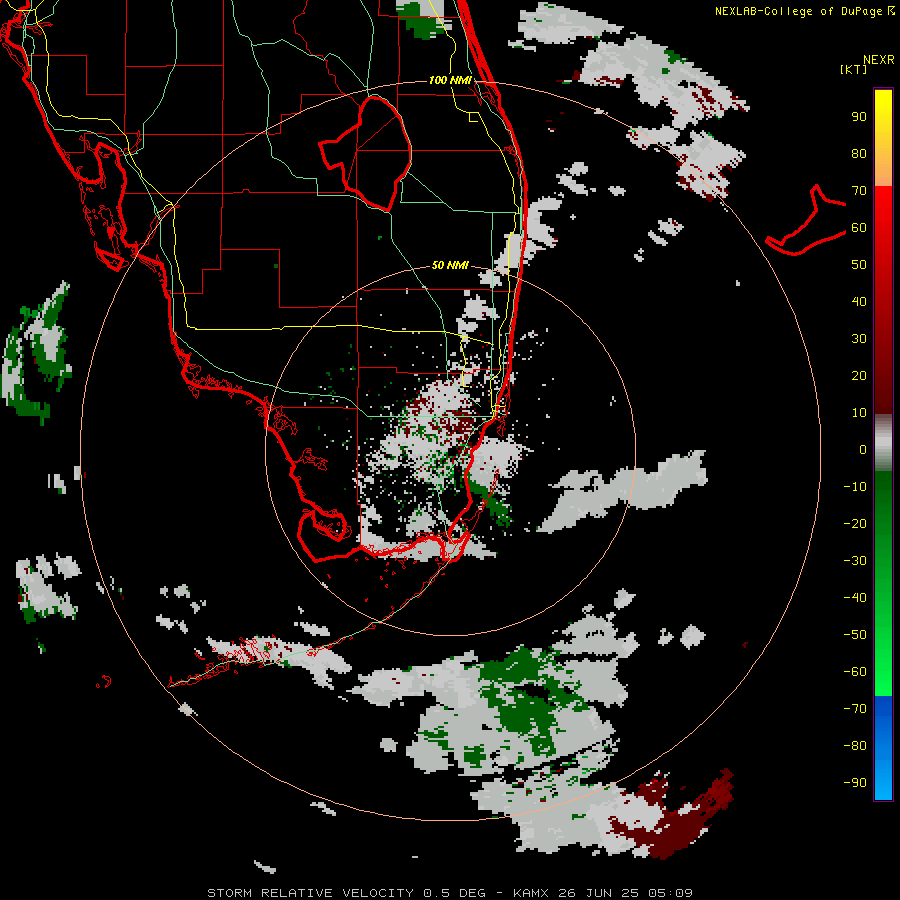Click the -80 value on the velocity scale
Screen dimensions: 900x900
(855, 746)
